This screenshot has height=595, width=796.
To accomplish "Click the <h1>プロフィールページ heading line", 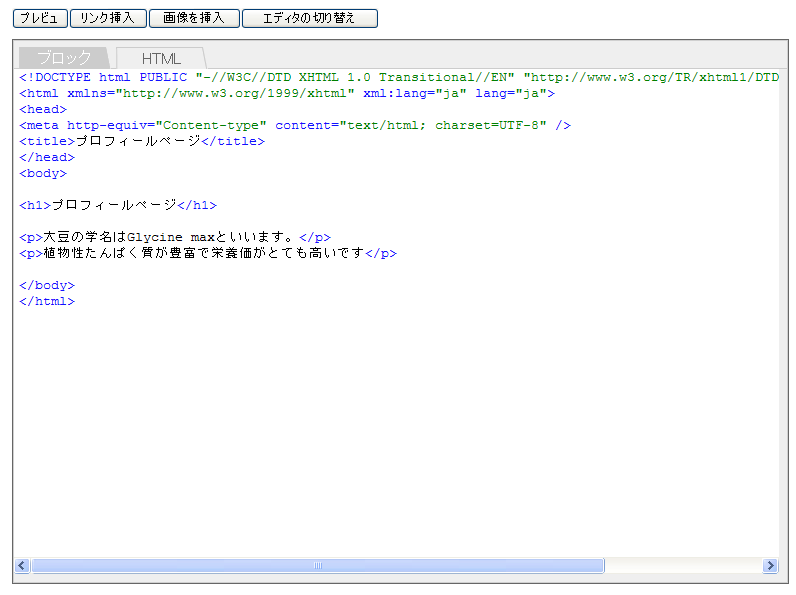I will pyautogui.click(x=118, y=205).
